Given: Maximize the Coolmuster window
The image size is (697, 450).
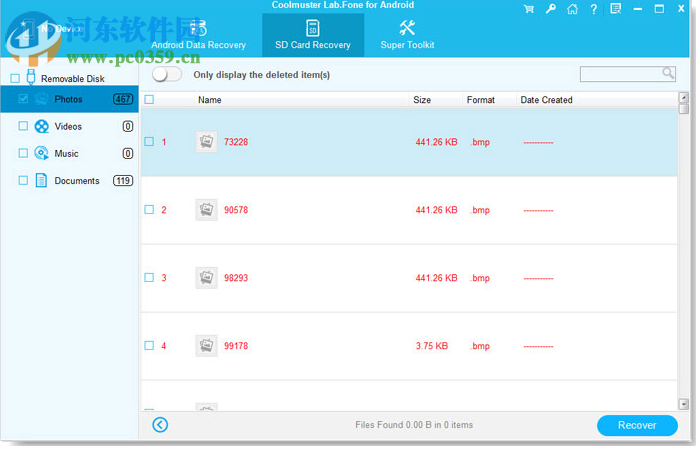Looking at the screenshot, I should click(659, 9).
